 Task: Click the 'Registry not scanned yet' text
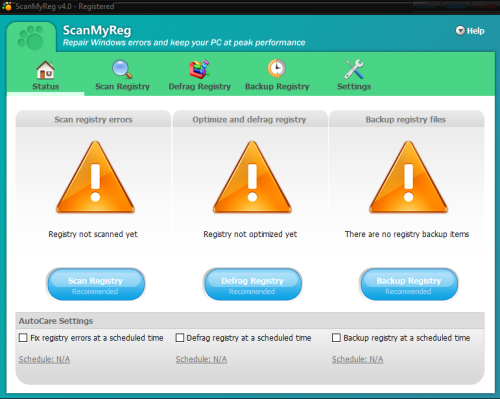[x=93, y=234]
